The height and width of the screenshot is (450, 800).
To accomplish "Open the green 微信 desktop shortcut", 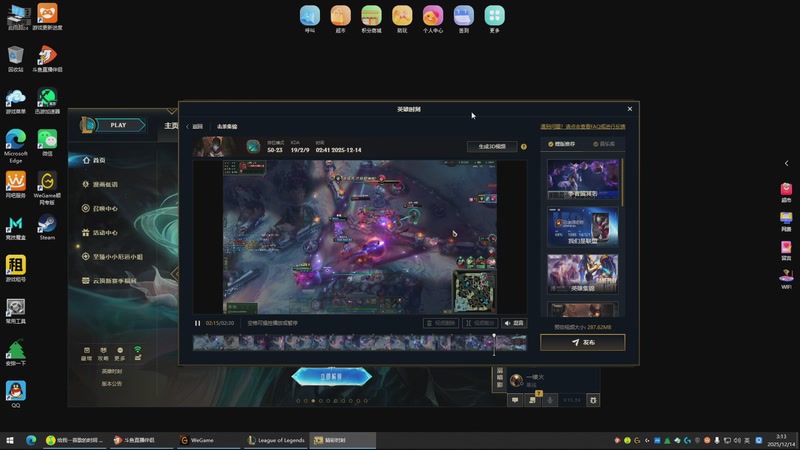I will (x=47, y=142).
